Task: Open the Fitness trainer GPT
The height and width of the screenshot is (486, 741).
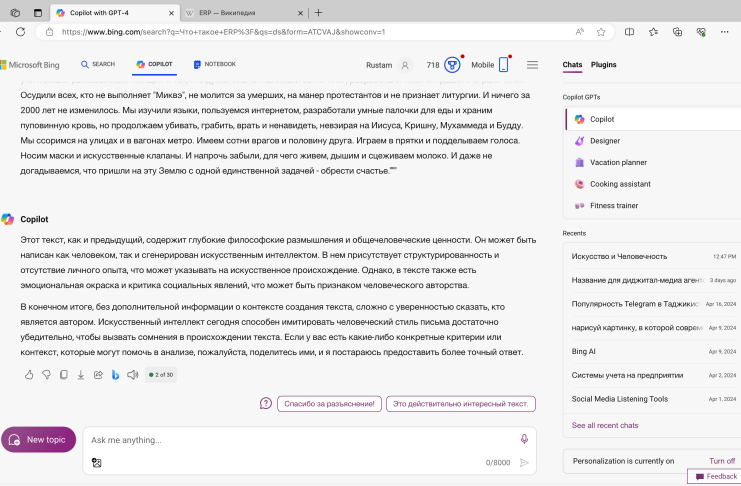Action: point(653,206)
